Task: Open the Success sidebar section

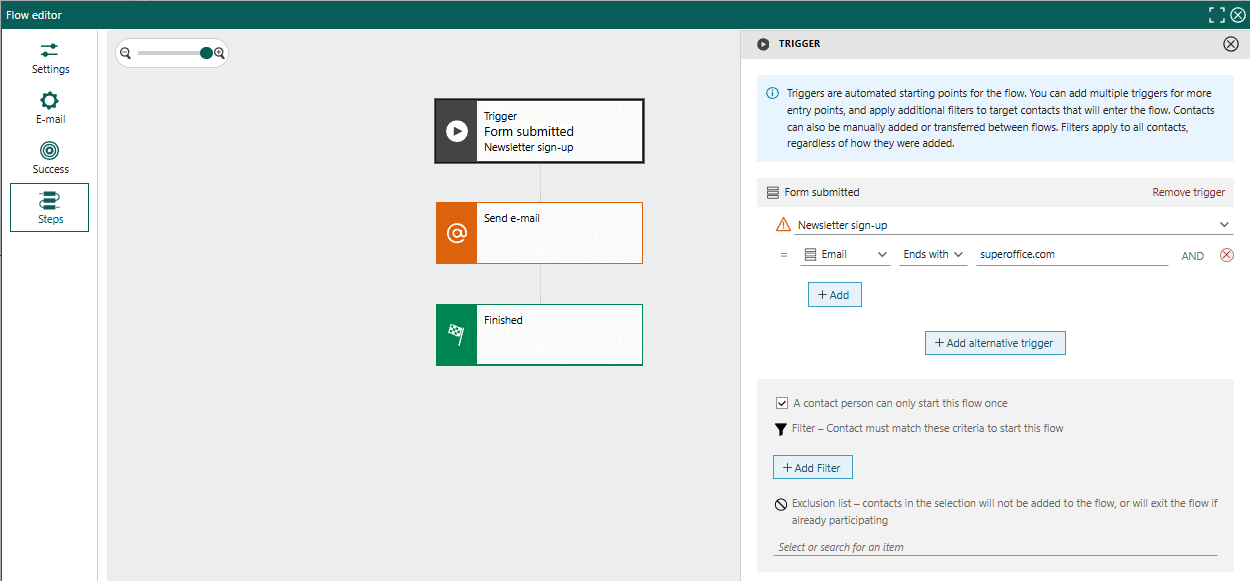Action: pyautogui.click(x=50, y=158)
